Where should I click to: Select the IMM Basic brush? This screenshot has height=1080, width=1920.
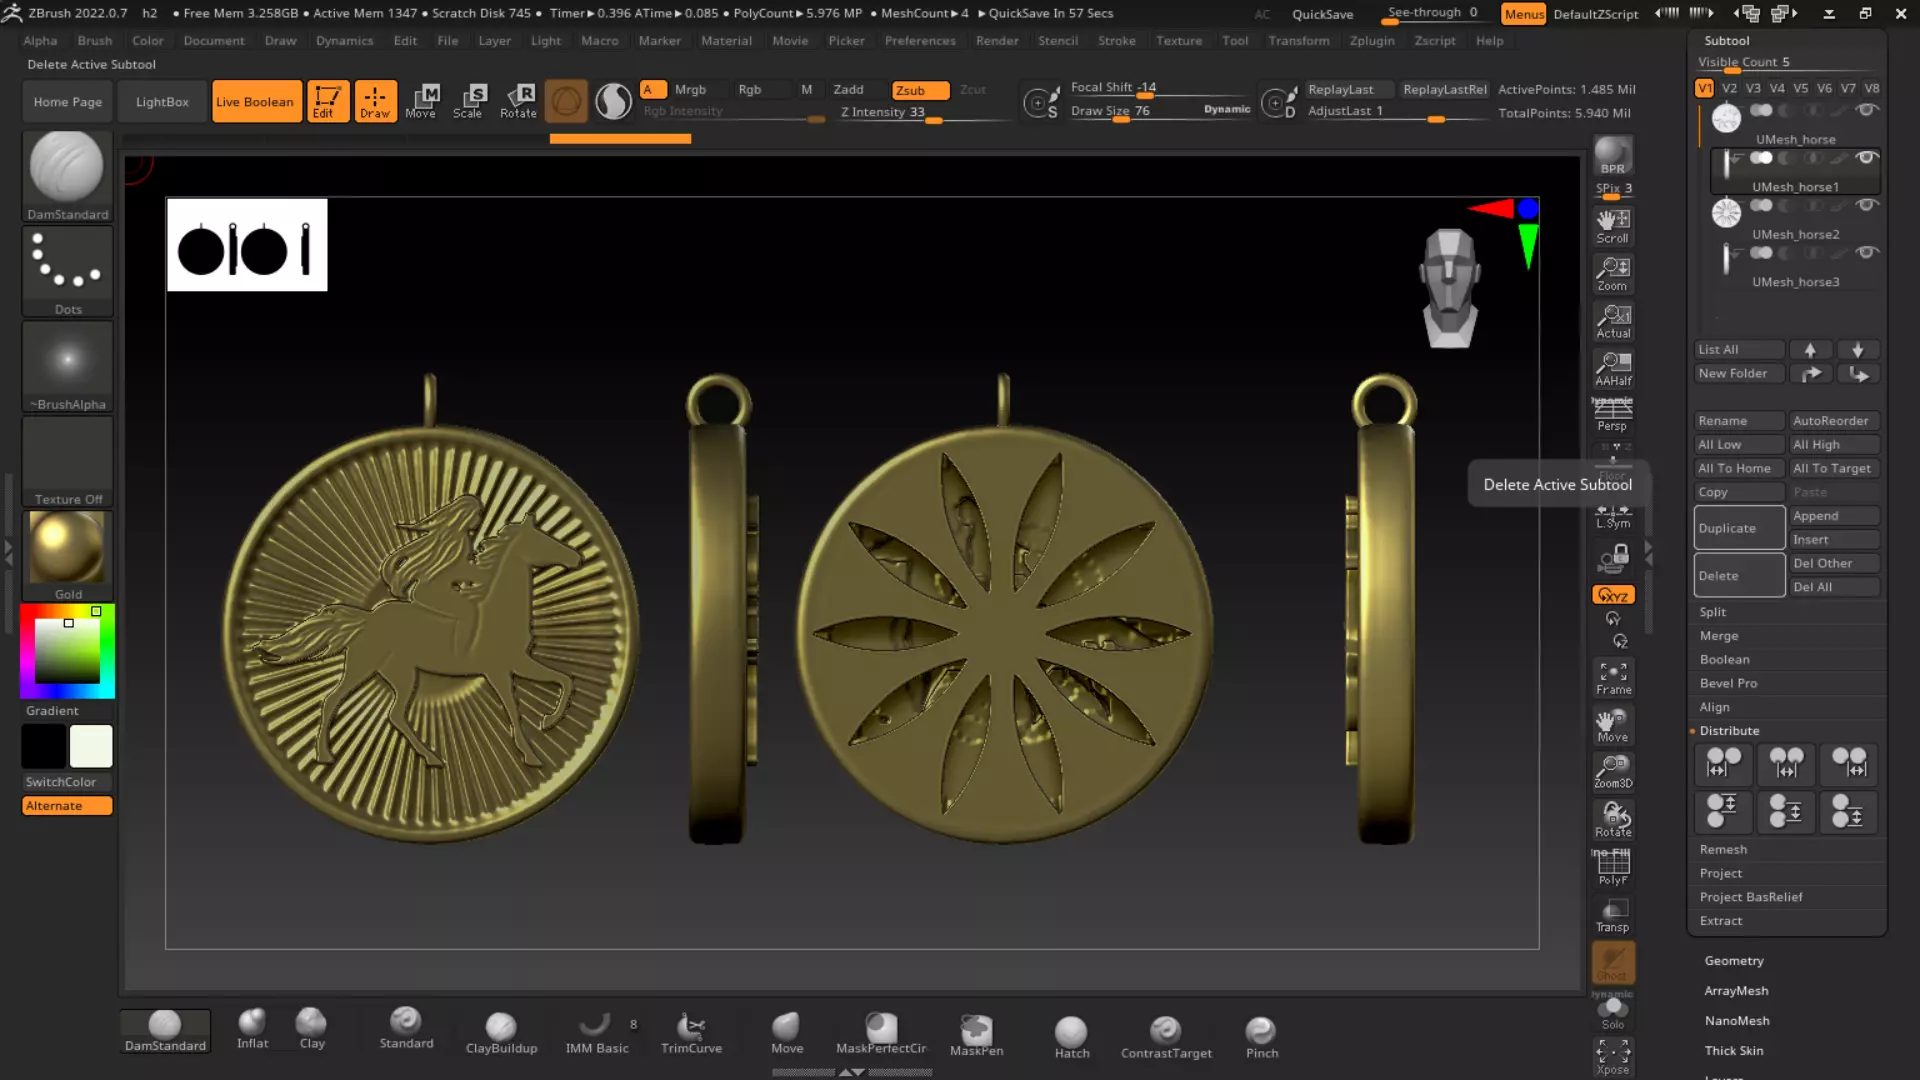coord(597,1033)
